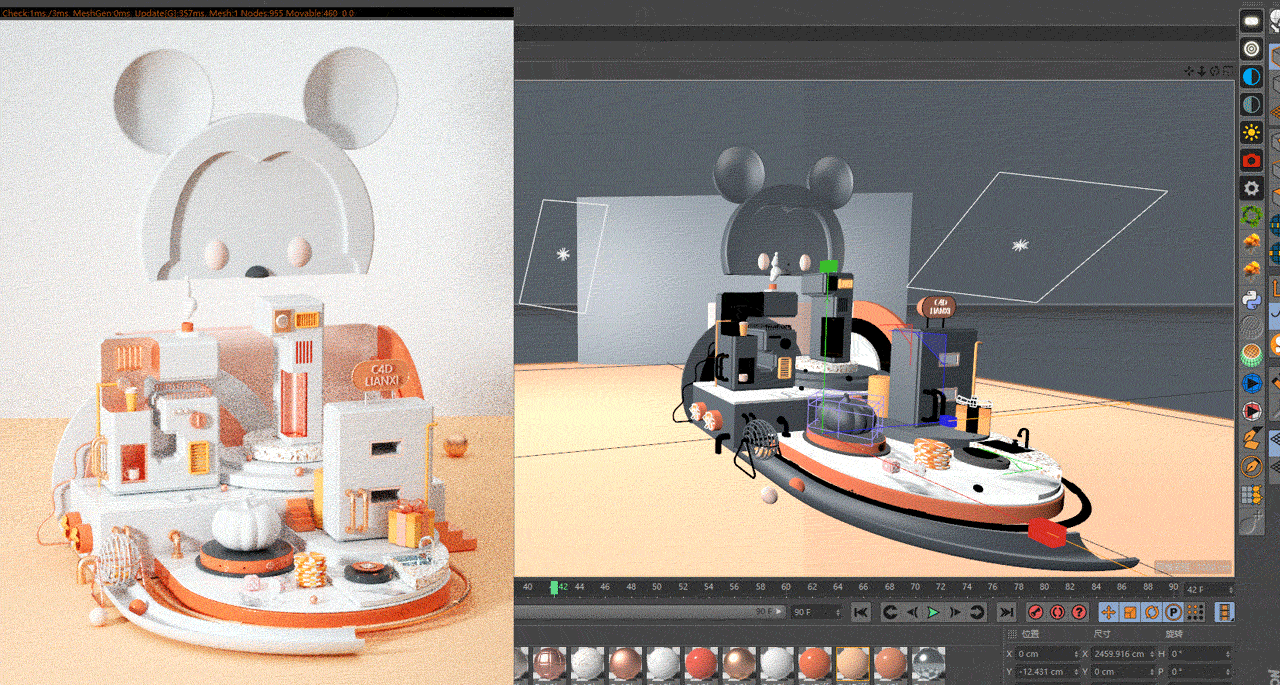
Task: Select the highlighted peach material swatch
Action: coord(852,664)
